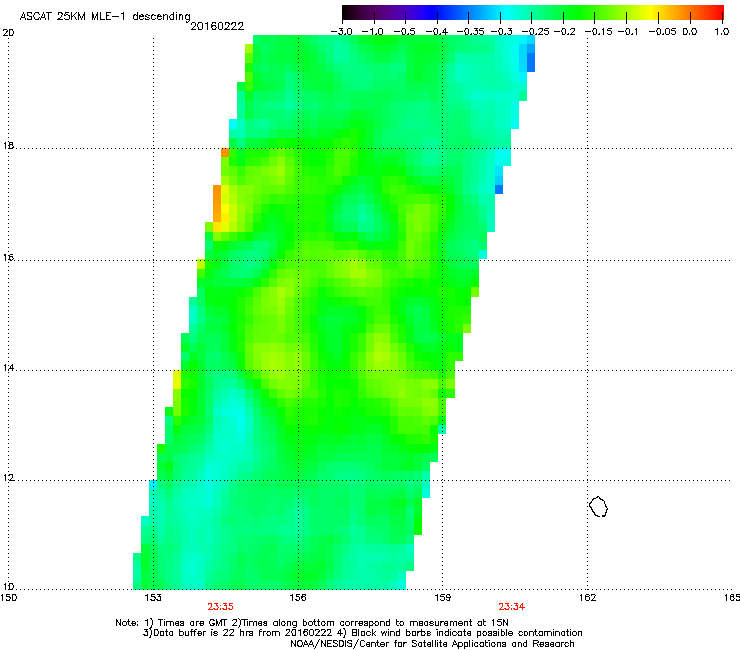Click the colorbar label -0.15
The height and width of the screenshot is (650, 740).
coord(598,32)
